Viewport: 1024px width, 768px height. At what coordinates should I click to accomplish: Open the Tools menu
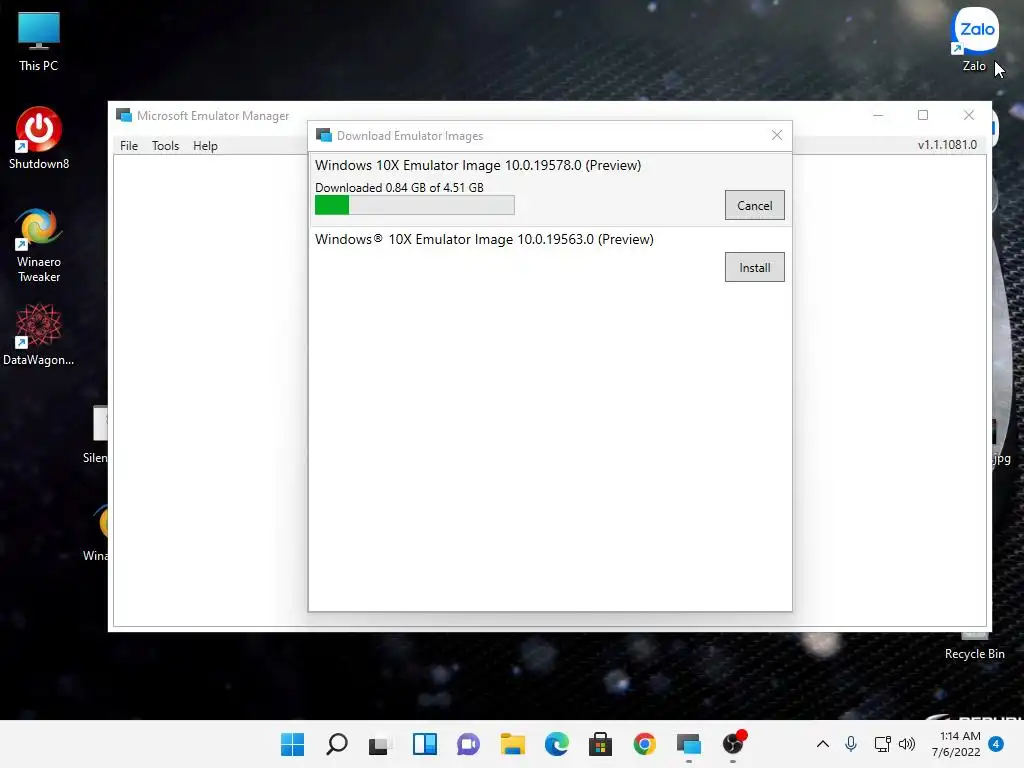click(165, 146)
